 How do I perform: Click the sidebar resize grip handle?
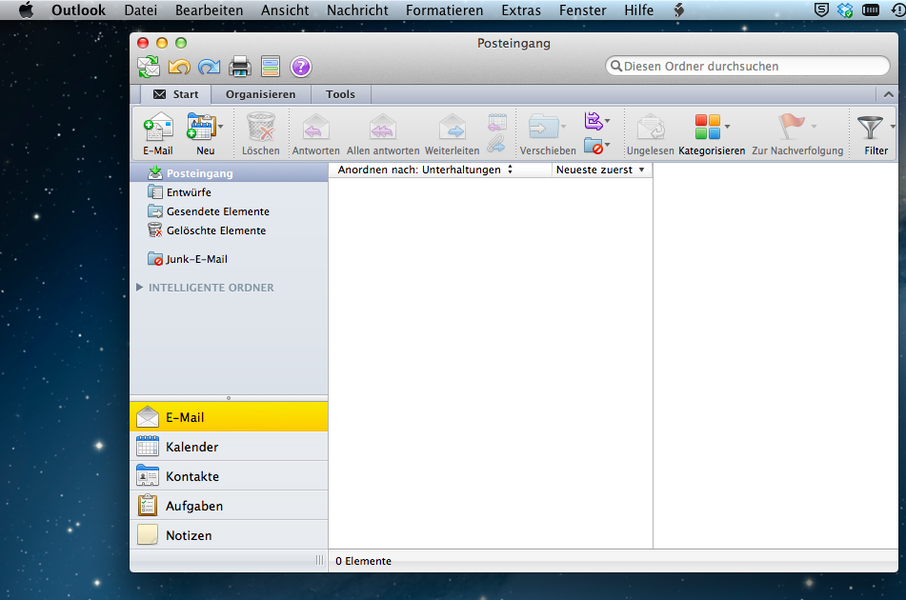pyautogui.click(x=320, y=560)
